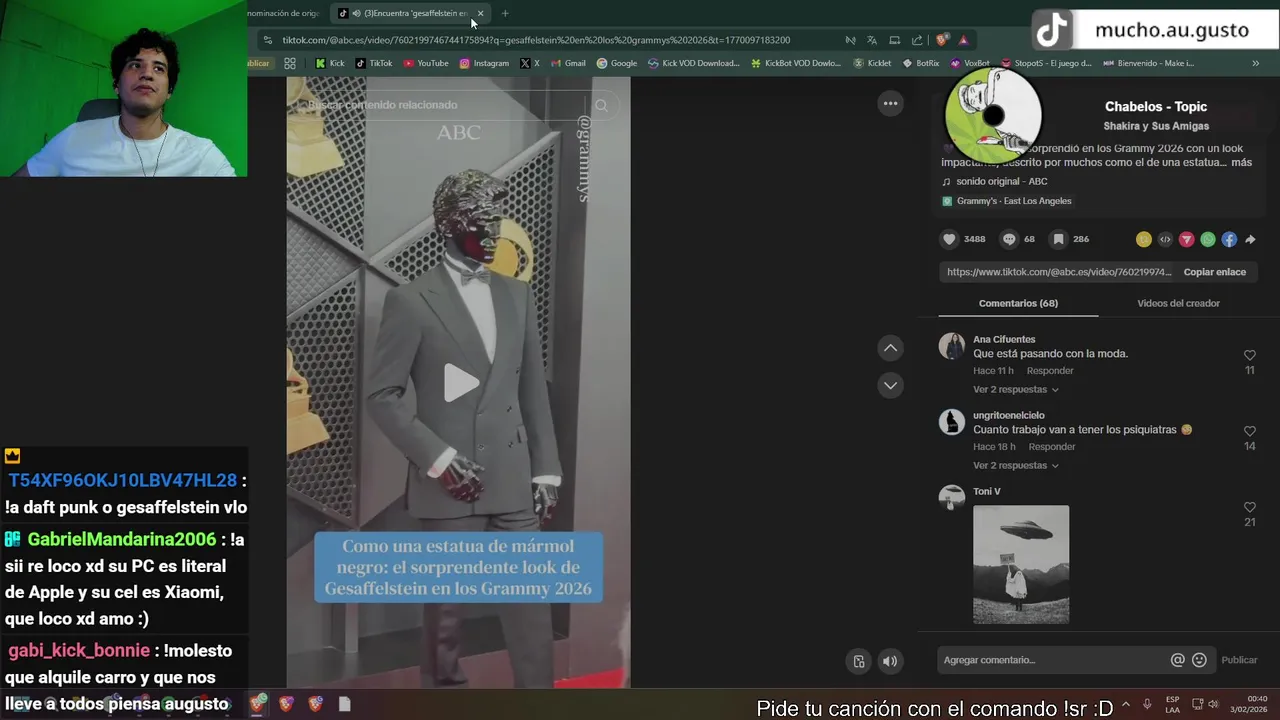Click the share page icon in address bar

tap(917, 40)
